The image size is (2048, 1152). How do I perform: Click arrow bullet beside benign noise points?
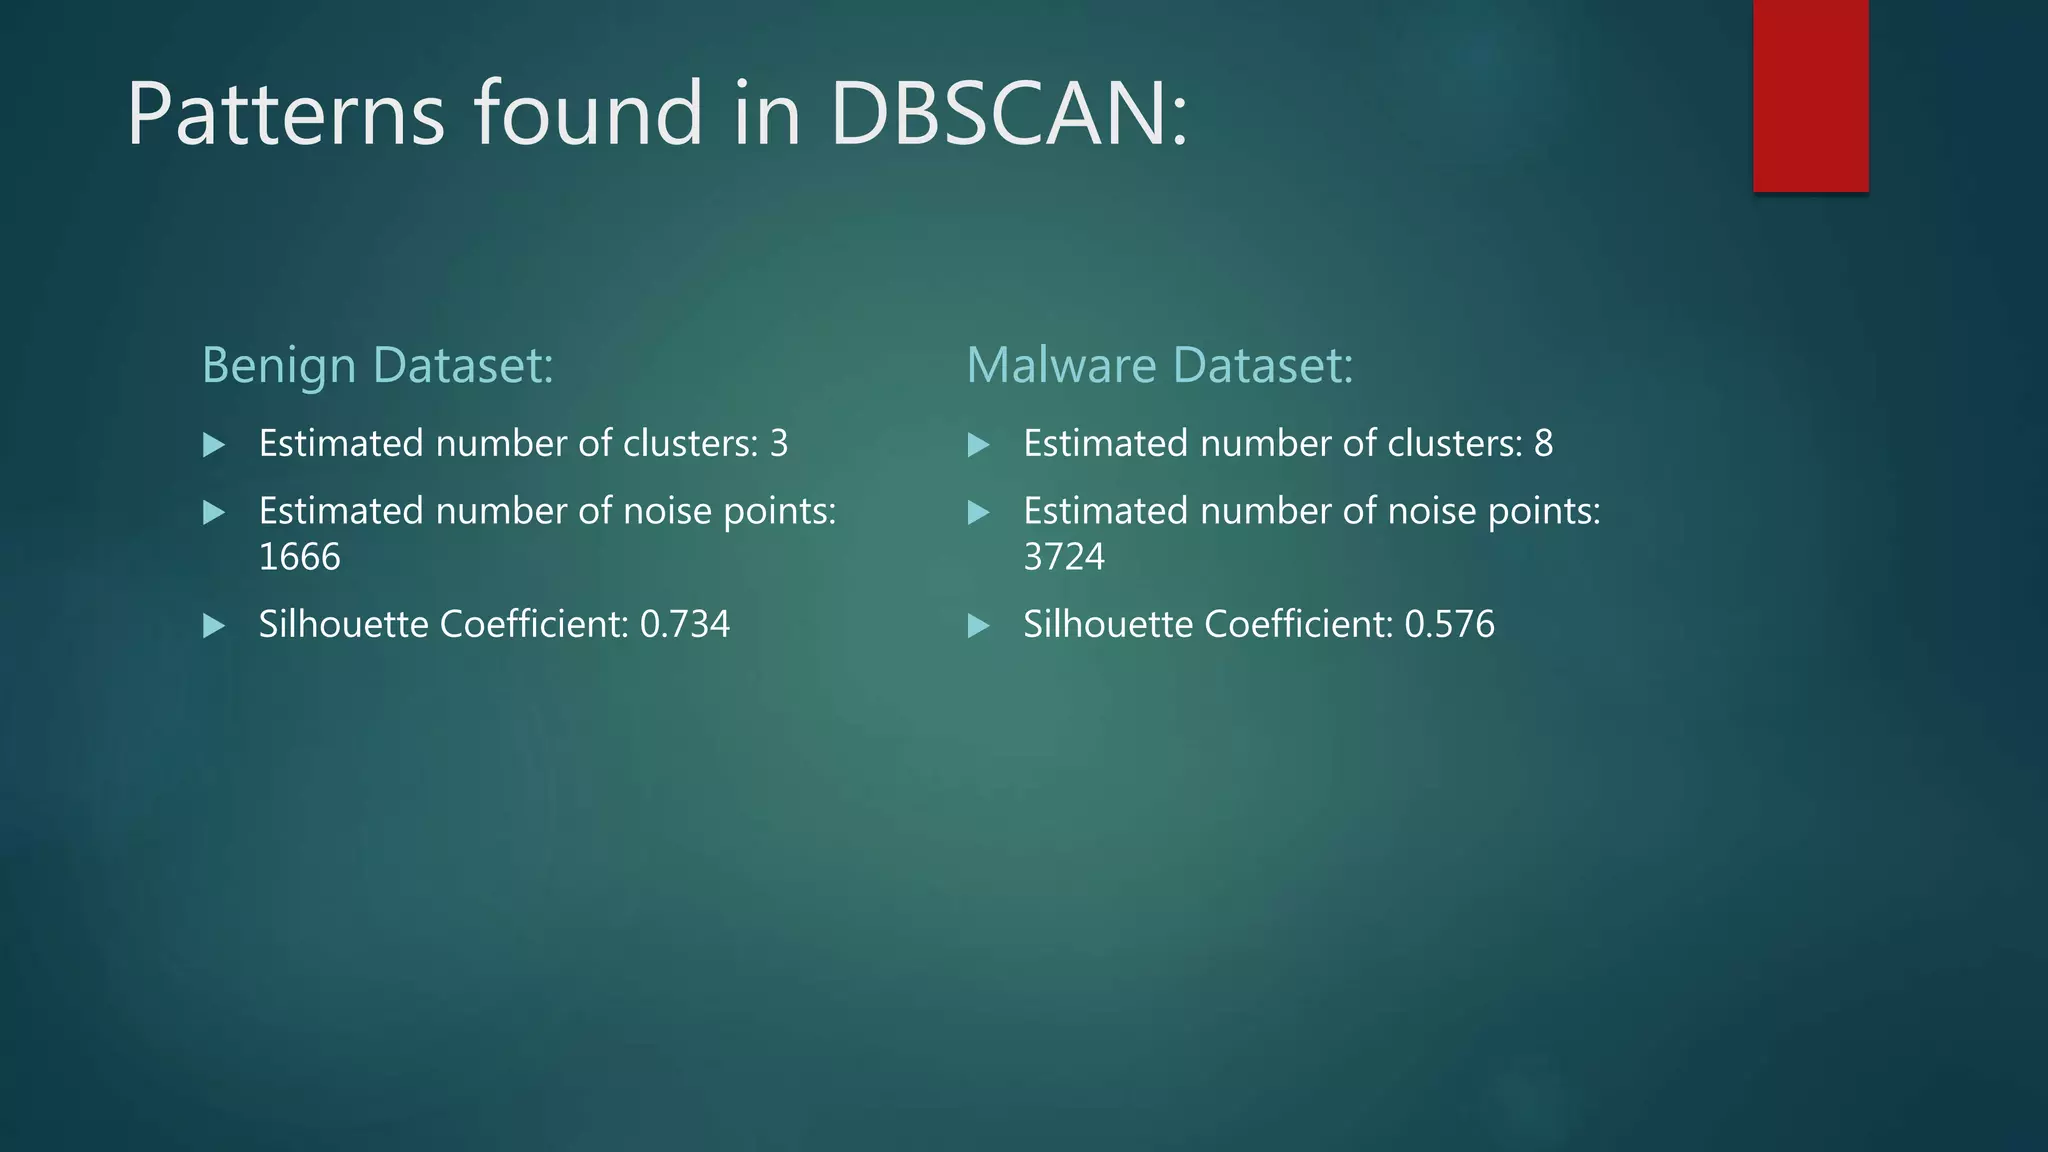pos(214,513)
